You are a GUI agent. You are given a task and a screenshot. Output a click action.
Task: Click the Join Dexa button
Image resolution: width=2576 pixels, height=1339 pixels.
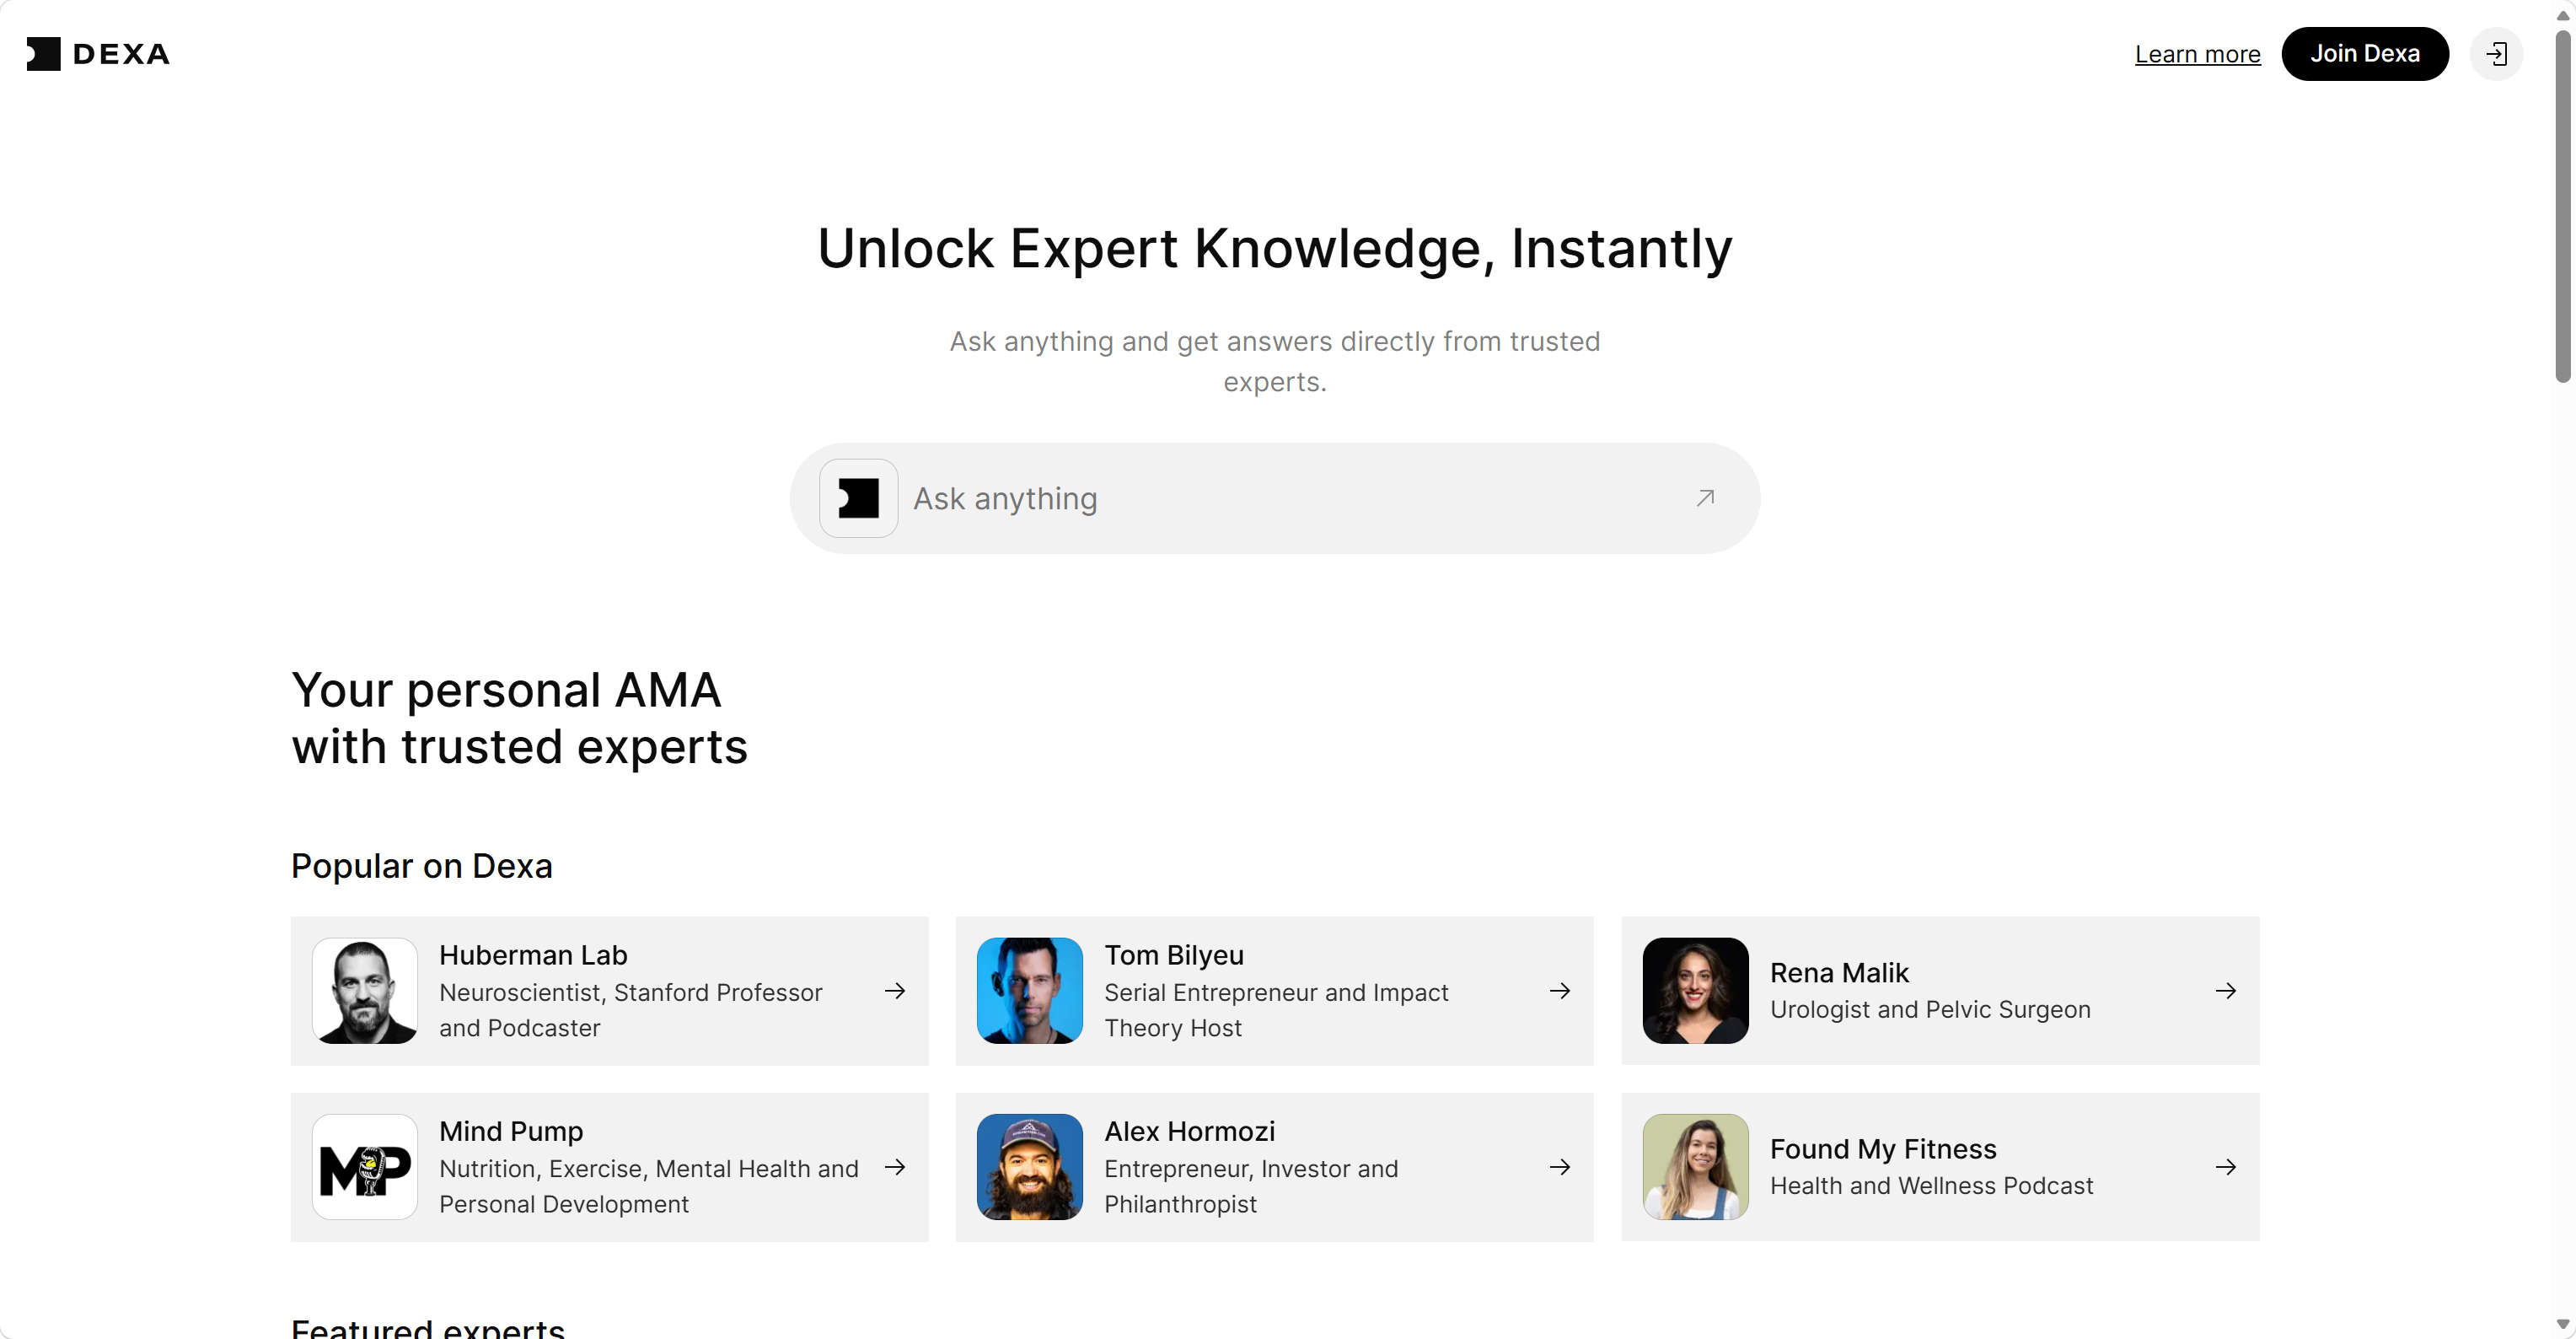pyautogui.click(x=2364, y=54)
